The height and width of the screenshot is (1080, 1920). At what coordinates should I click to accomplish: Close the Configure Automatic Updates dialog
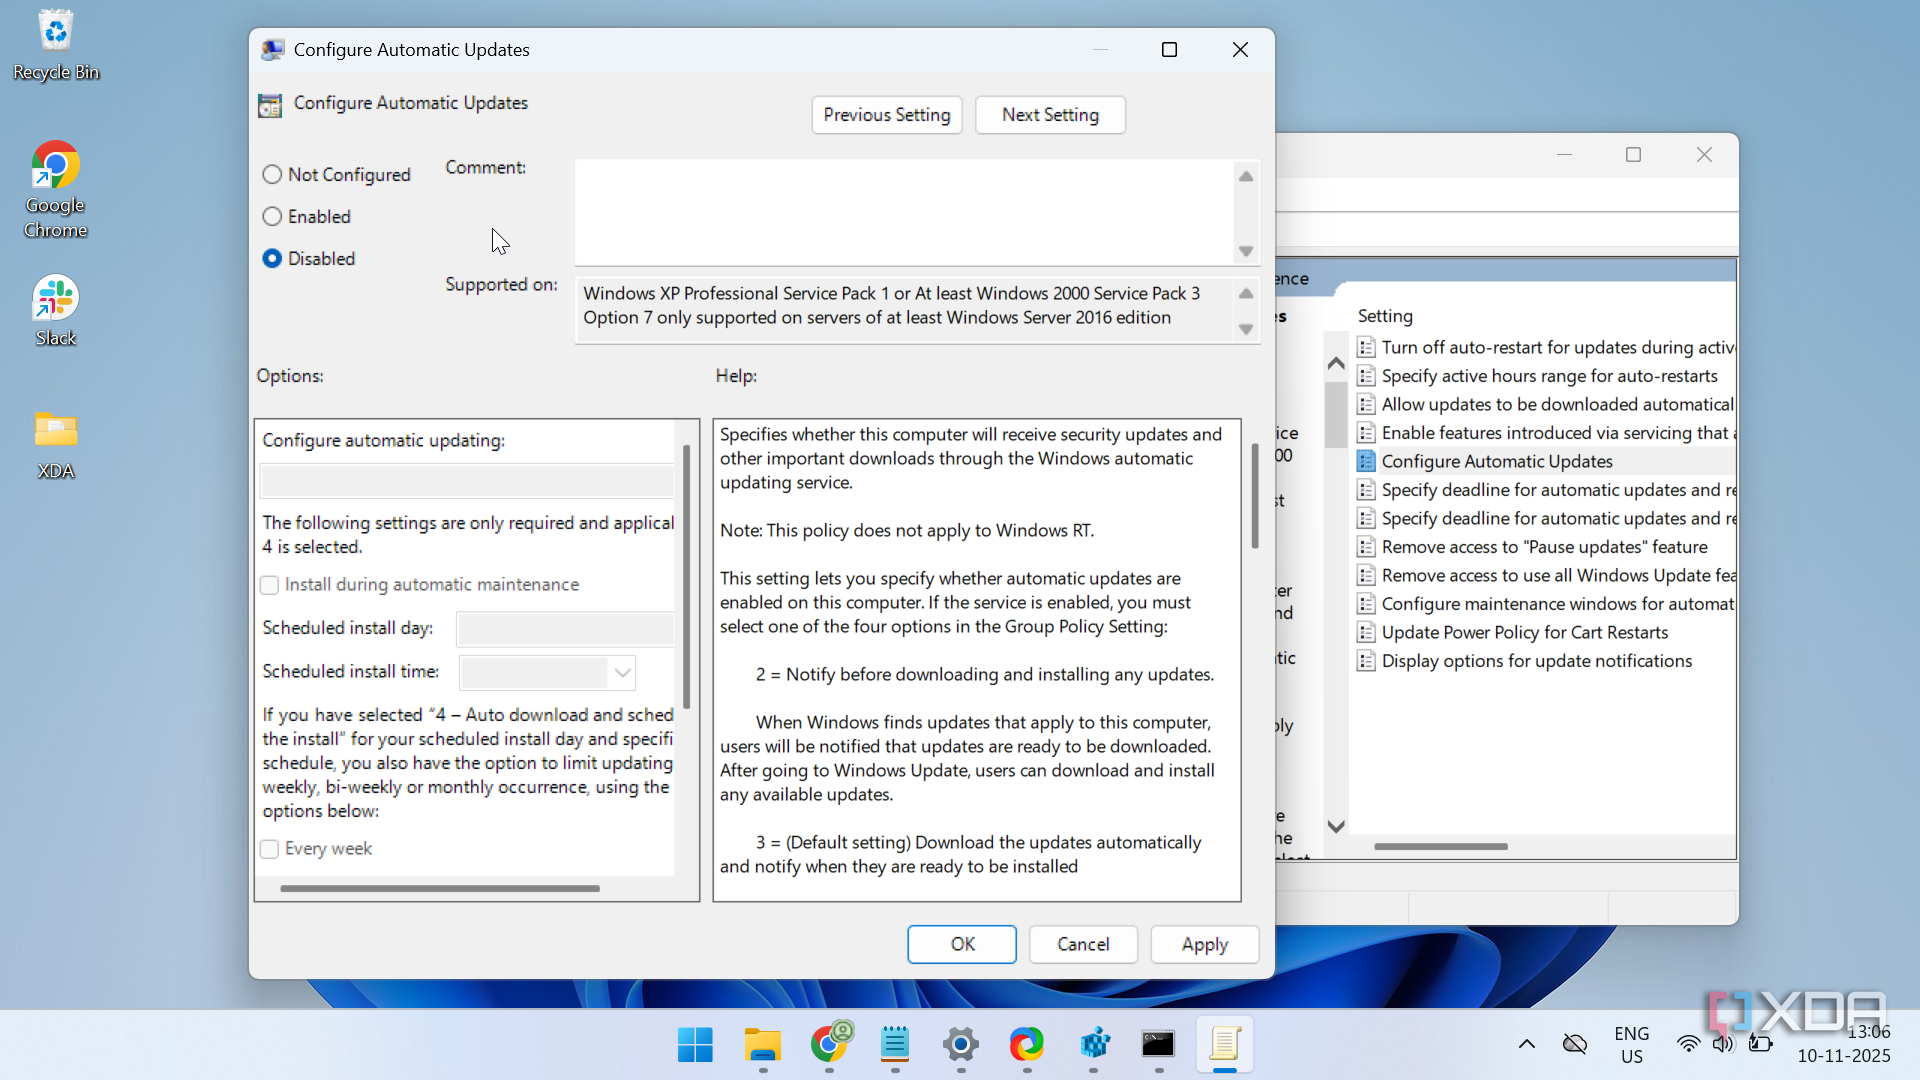(1240, 50)
